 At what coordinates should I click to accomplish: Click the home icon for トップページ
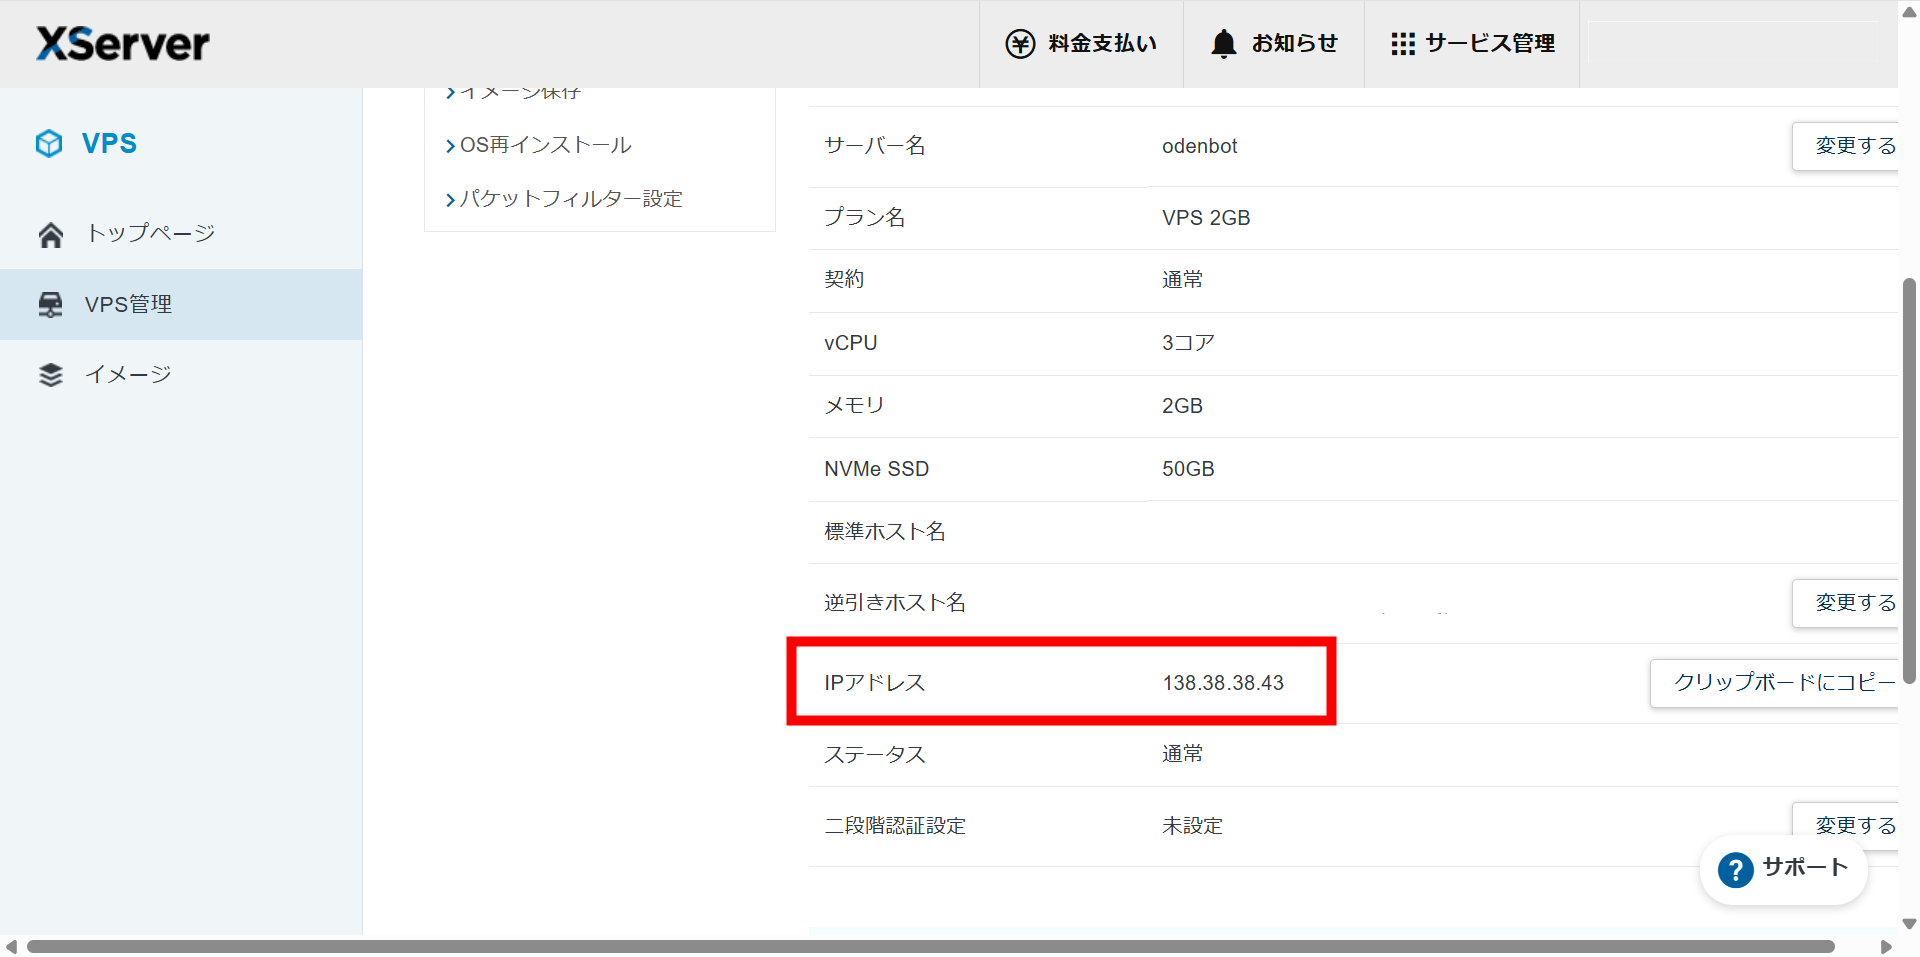click(51, 235)
